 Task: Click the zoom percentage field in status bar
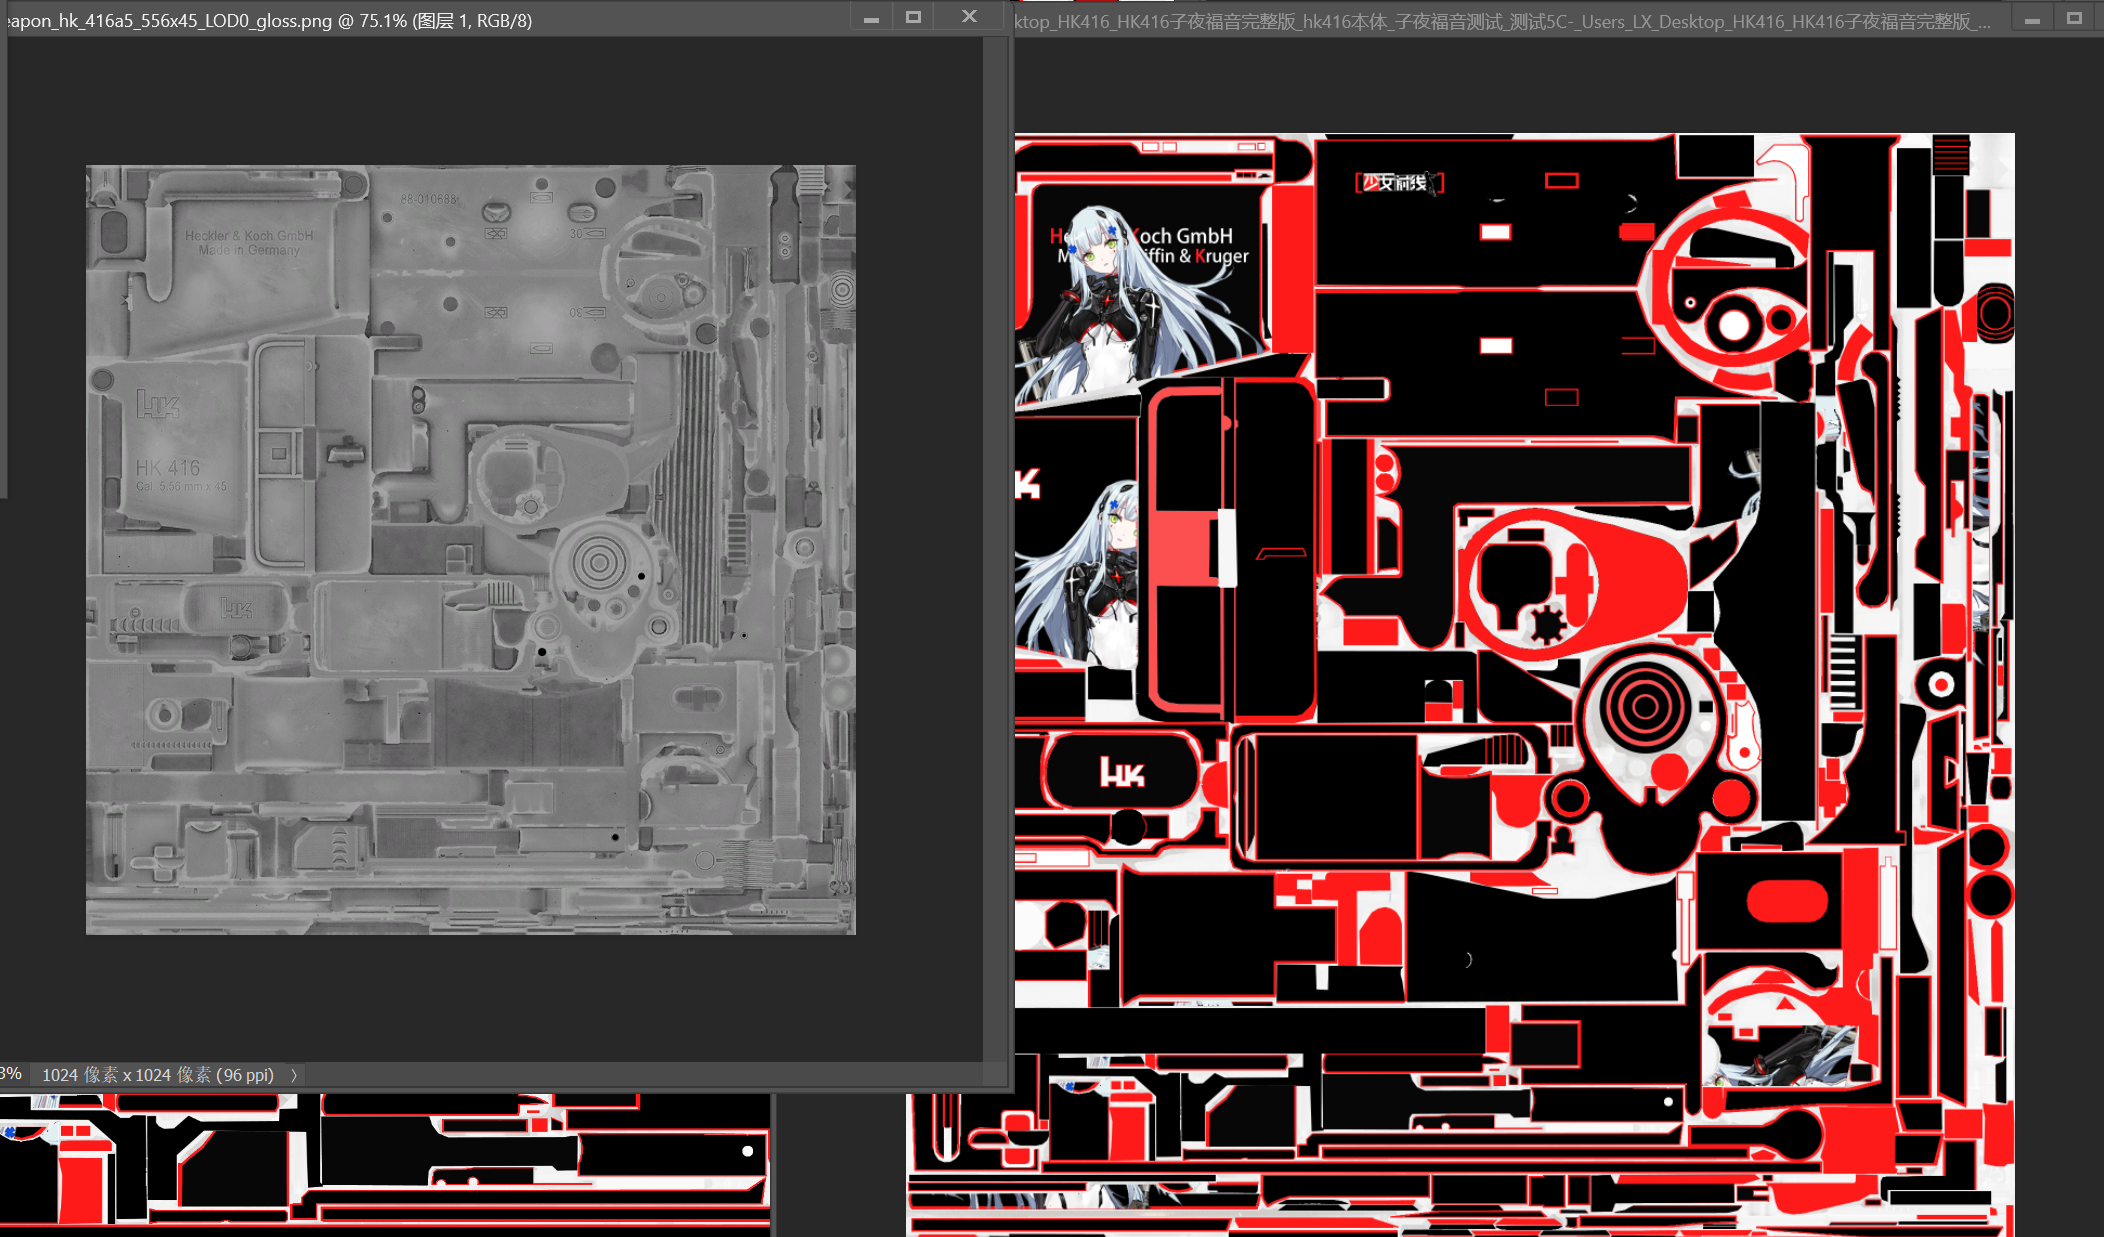(x=11, y=1074)
